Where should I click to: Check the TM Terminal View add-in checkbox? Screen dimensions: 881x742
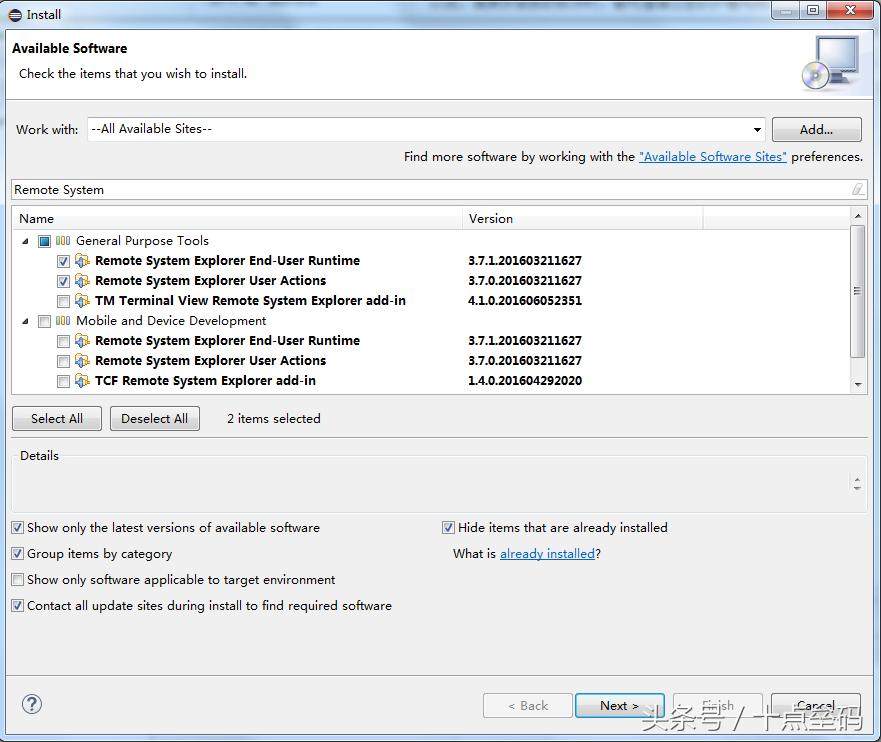(x=64, y=301)
